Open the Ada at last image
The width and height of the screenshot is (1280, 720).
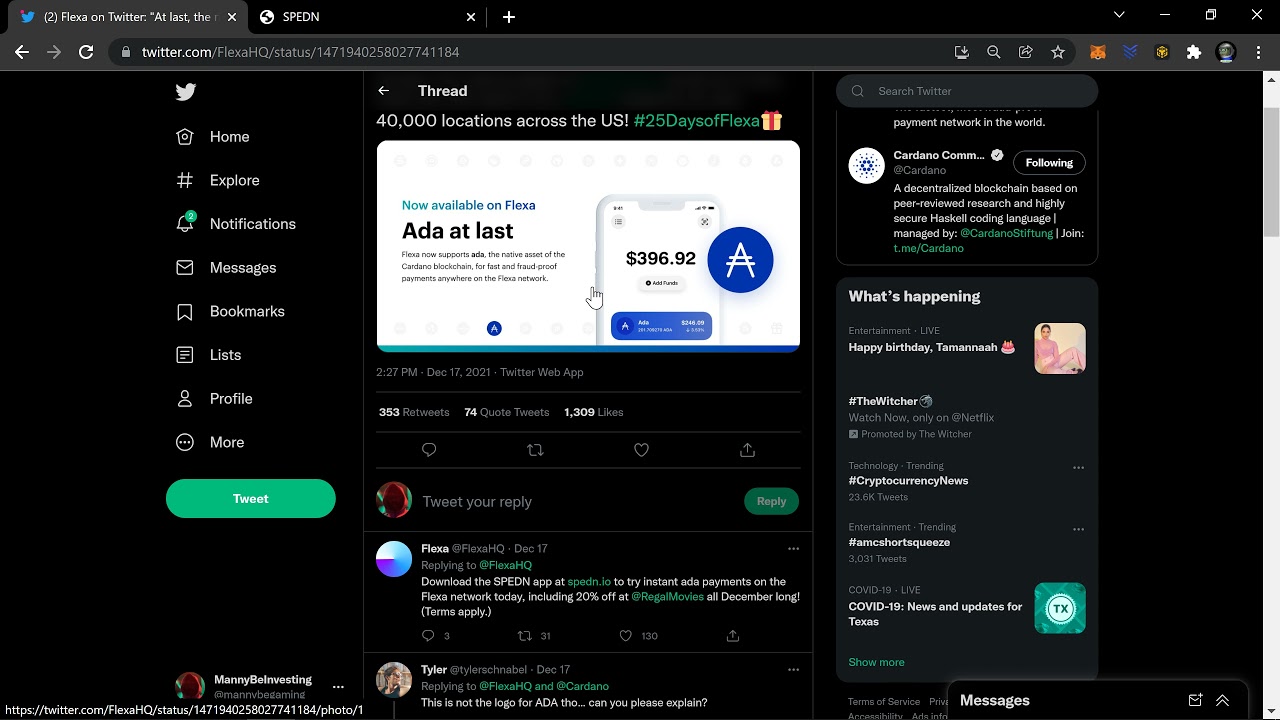click(x=588, y=246)
